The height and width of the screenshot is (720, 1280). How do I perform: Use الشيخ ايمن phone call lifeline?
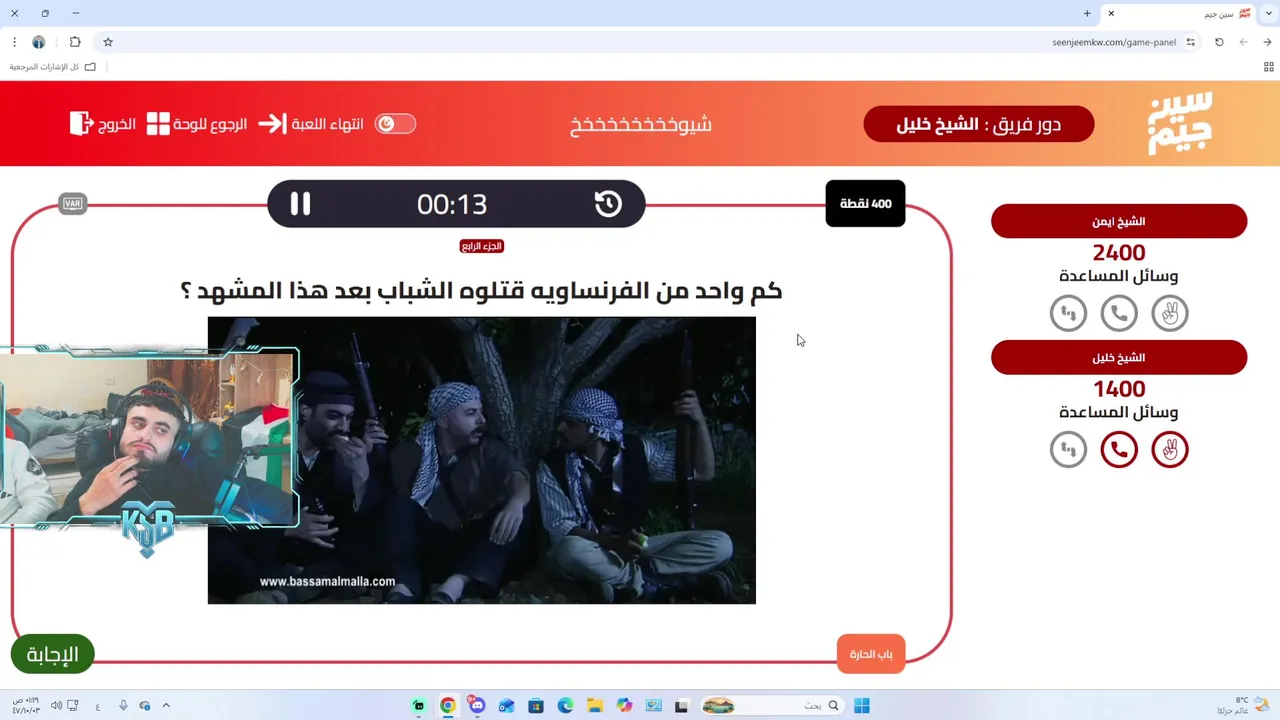pos(1119,313)
